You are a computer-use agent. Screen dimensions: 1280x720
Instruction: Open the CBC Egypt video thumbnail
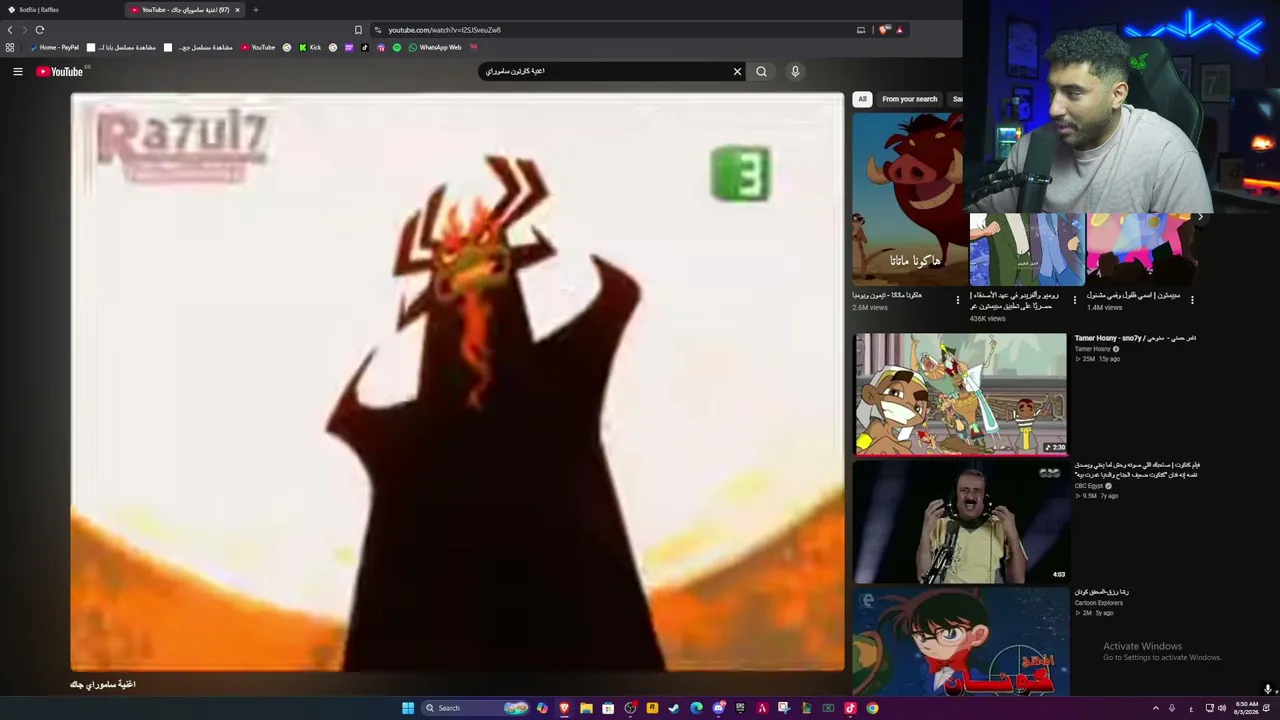[960, 521]
